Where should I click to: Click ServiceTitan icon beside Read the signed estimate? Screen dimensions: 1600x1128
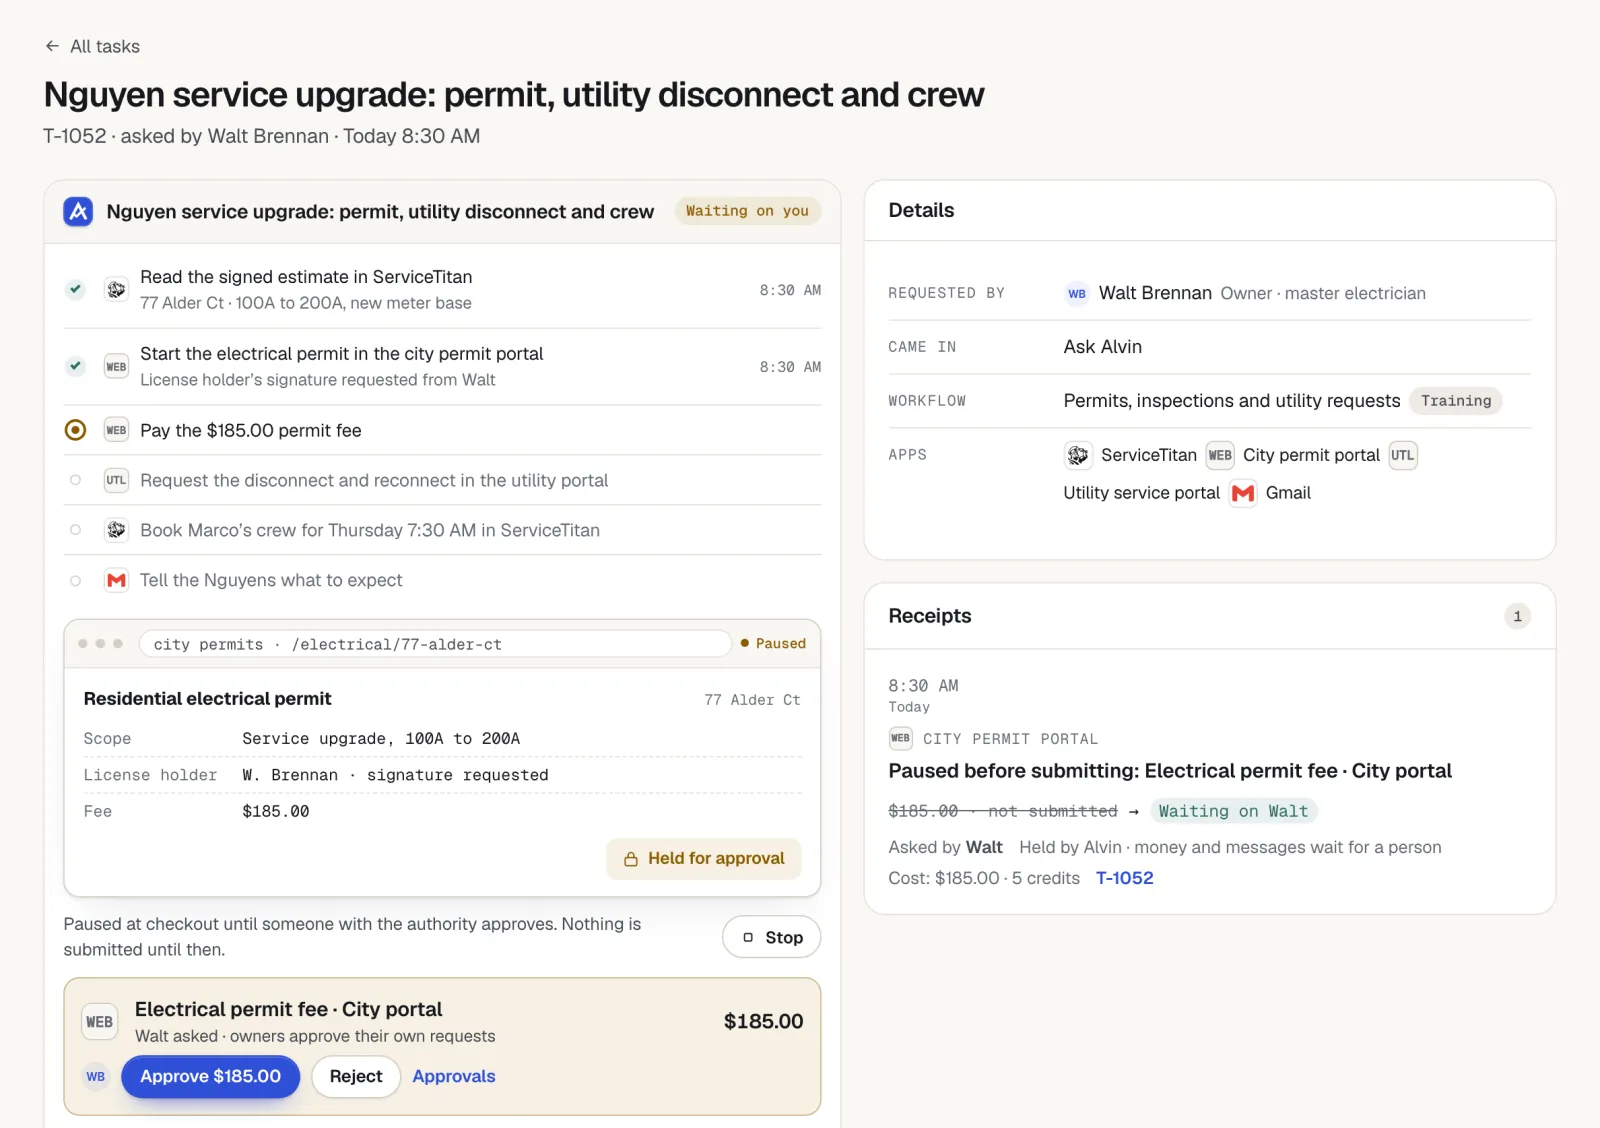coord(116,290)
